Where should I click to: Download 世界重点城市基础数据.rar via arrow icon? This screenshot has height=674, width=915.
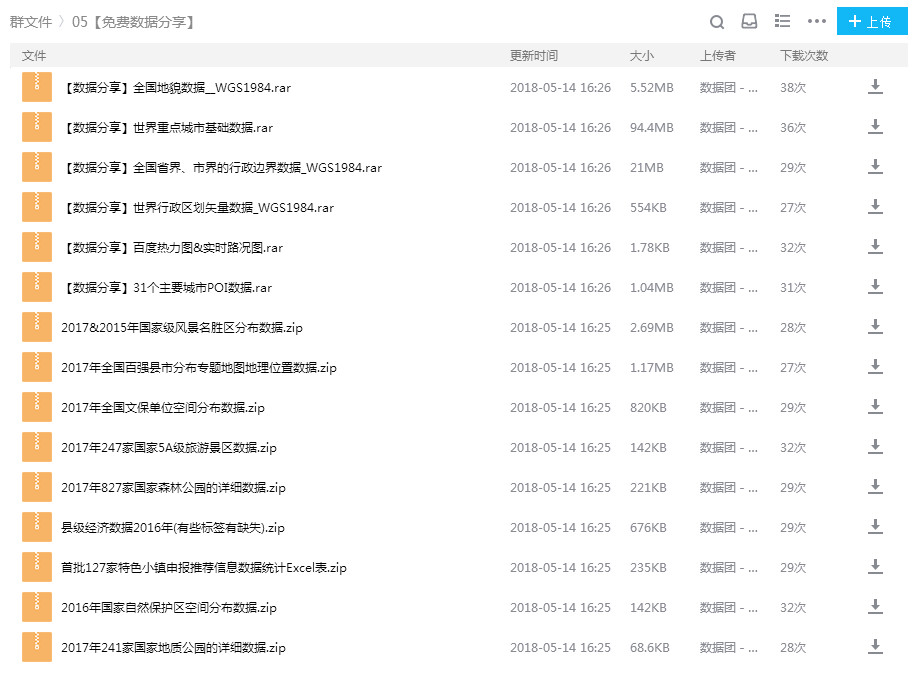875,127
